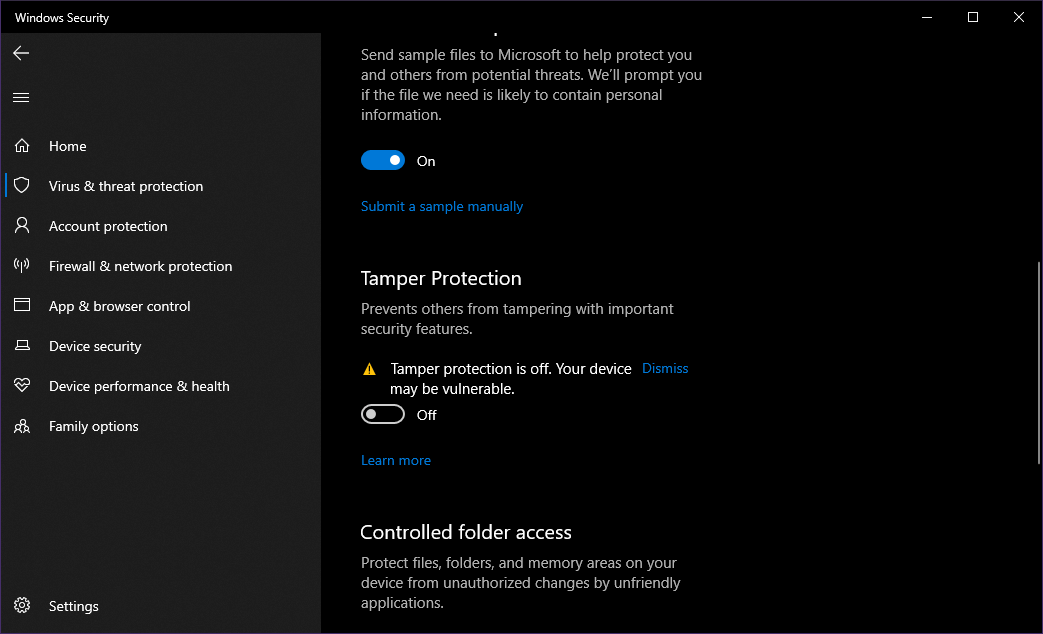The image size is (1043, 634).
Task: Click the Home house icon
Action: [x=21, y=145]
